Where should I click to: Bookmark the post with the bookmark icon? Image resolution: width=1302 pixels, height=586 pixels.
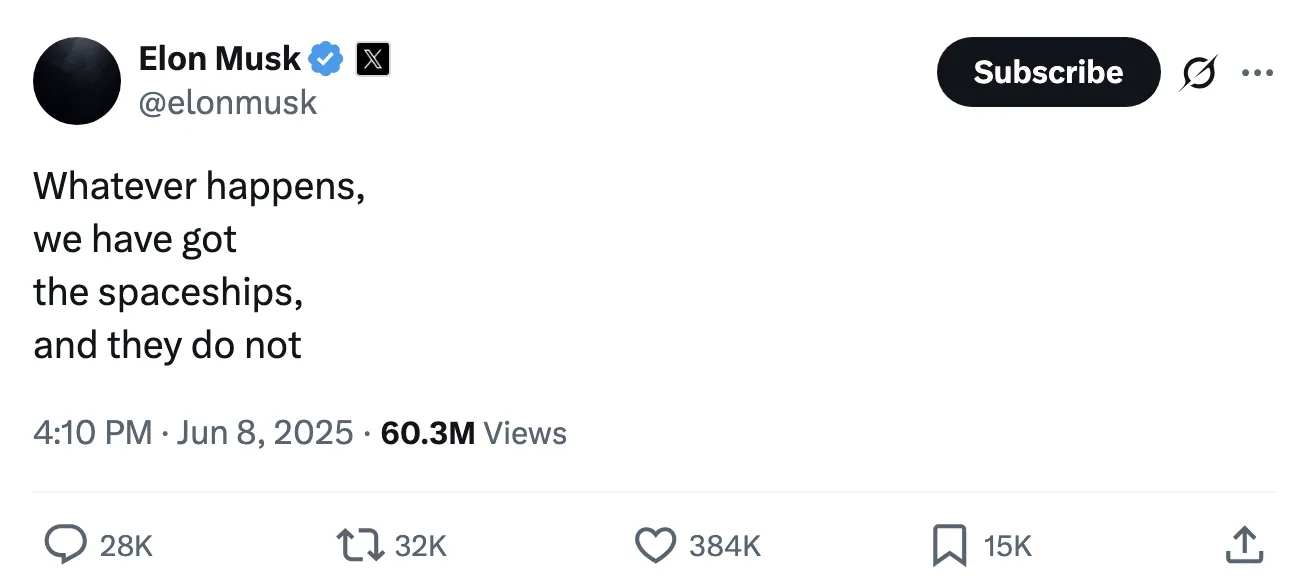pos(949,545)
